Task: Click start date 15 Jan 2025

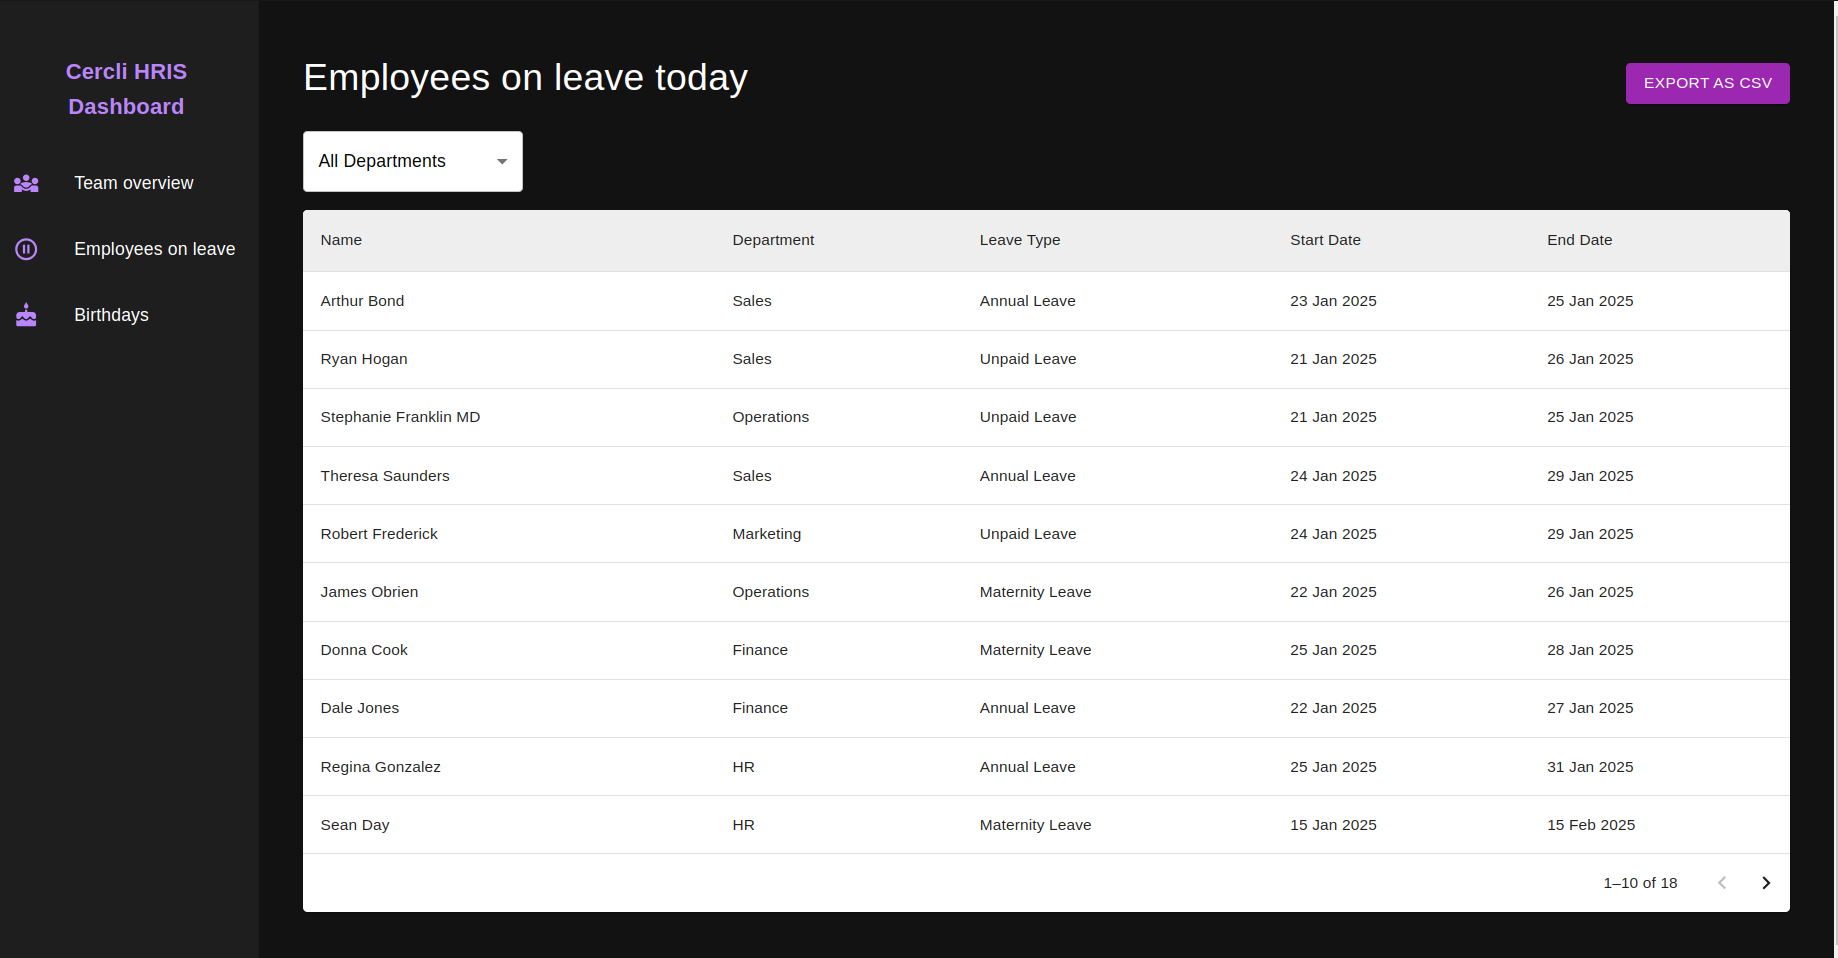Action: pos(1333,825)
